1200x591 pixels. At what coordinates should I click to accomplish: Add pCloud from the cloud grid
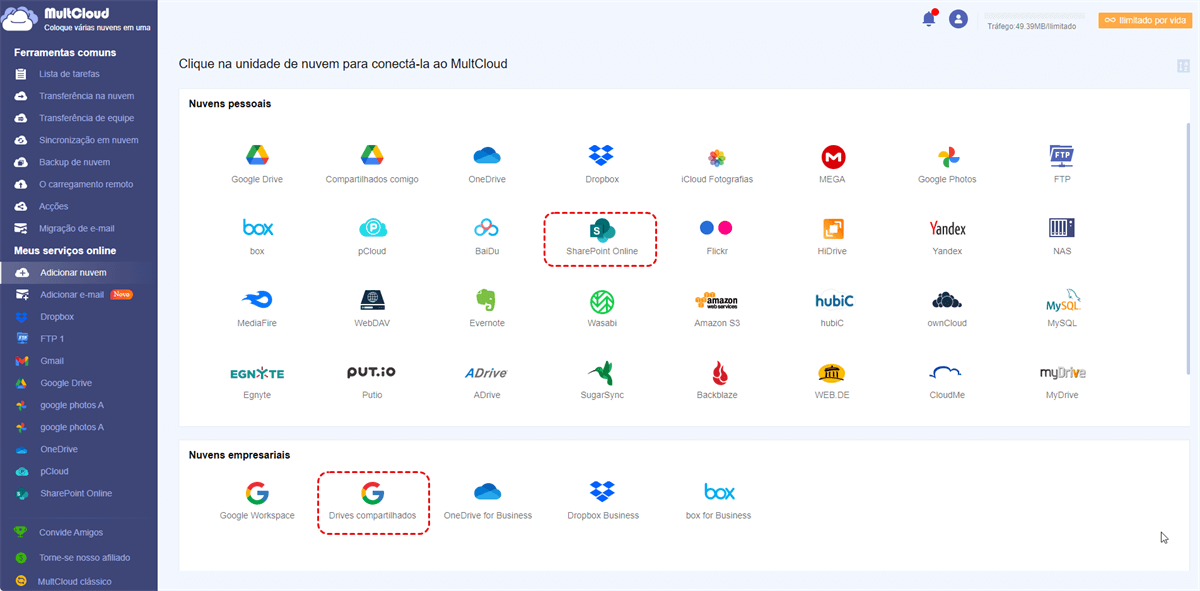pyautogui.click(x=372, y=236)
